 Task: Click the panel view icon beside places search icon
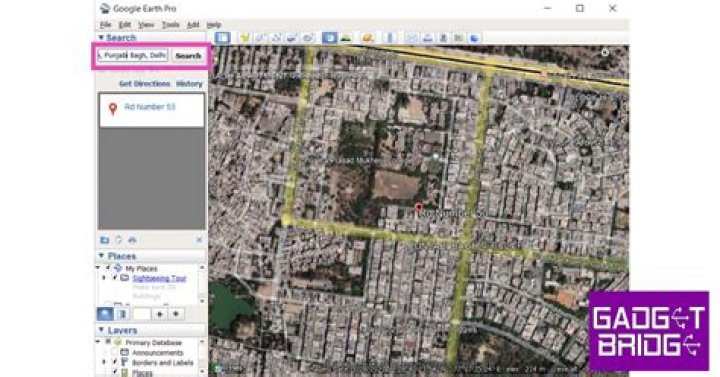122,314
